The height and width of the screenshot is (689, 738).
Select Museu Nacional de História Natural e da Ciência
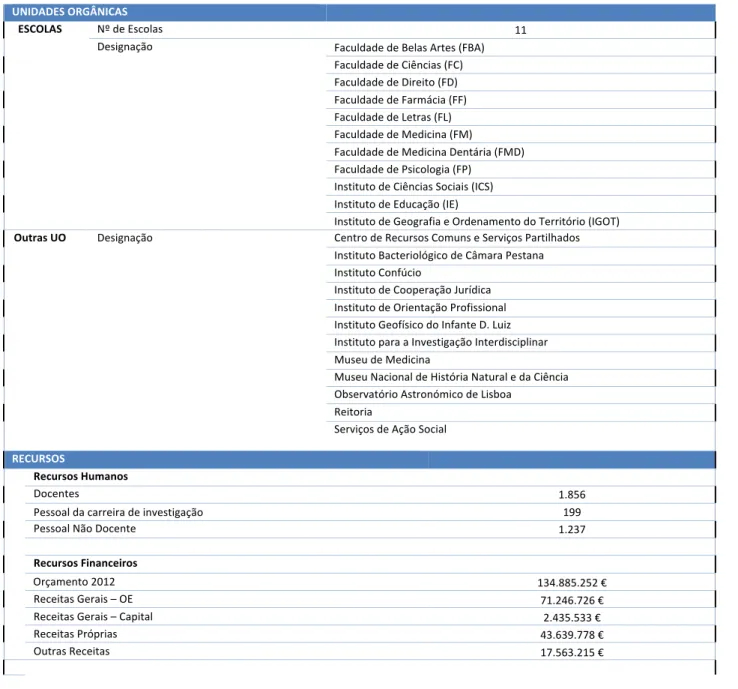point(451,377)
